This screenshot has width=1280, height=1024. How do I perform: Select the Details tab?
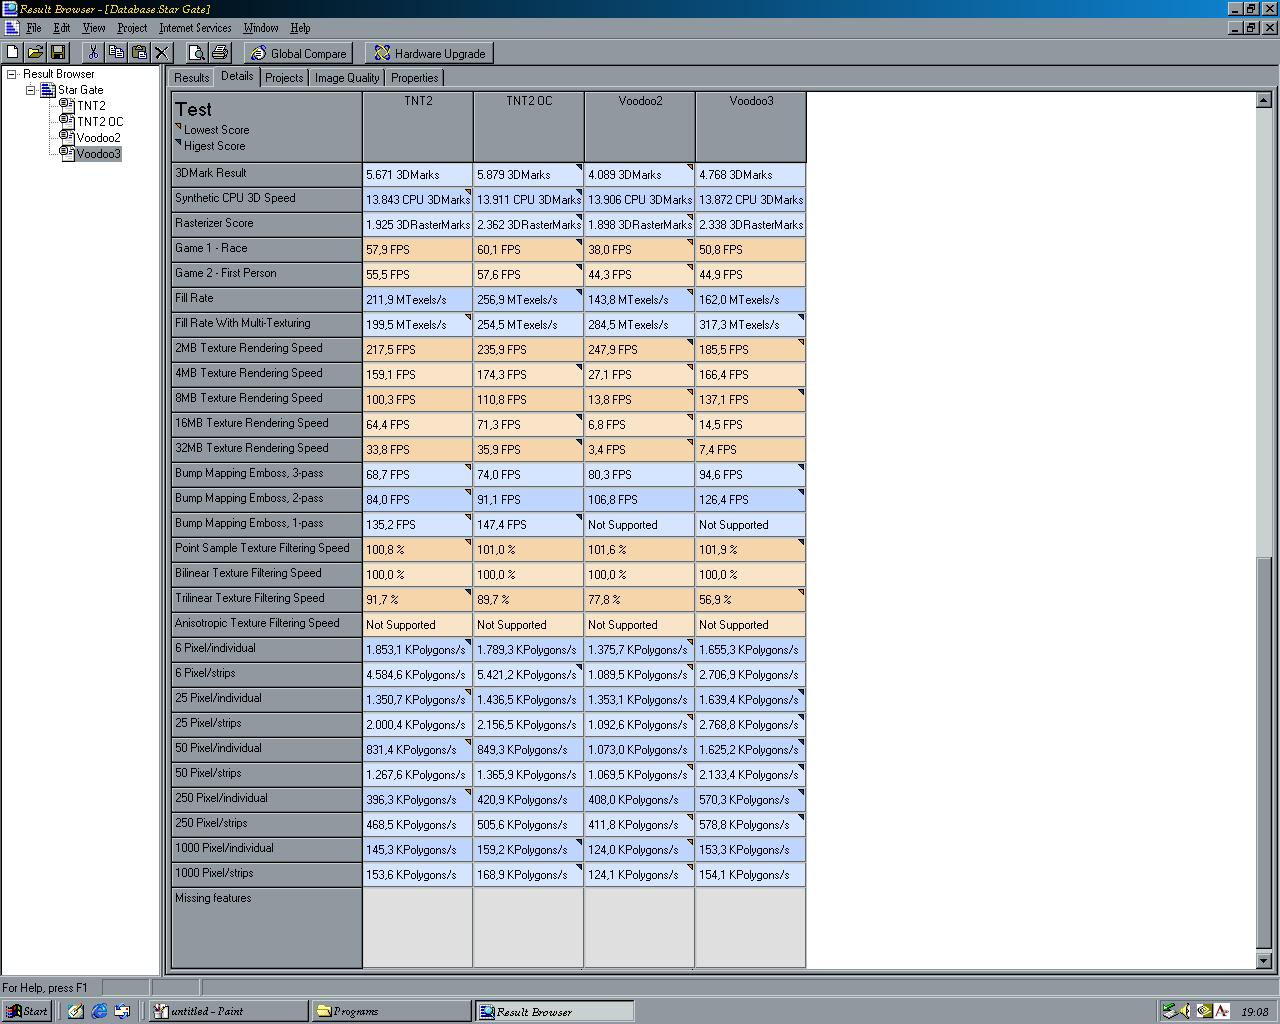coord(237,76)
